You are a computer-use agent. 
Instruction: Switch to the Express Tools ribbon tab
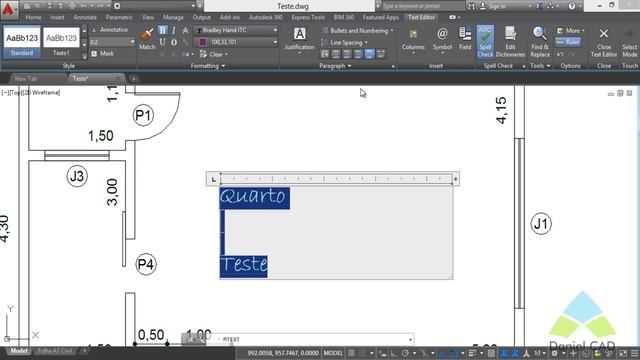[x=308, y=17]
